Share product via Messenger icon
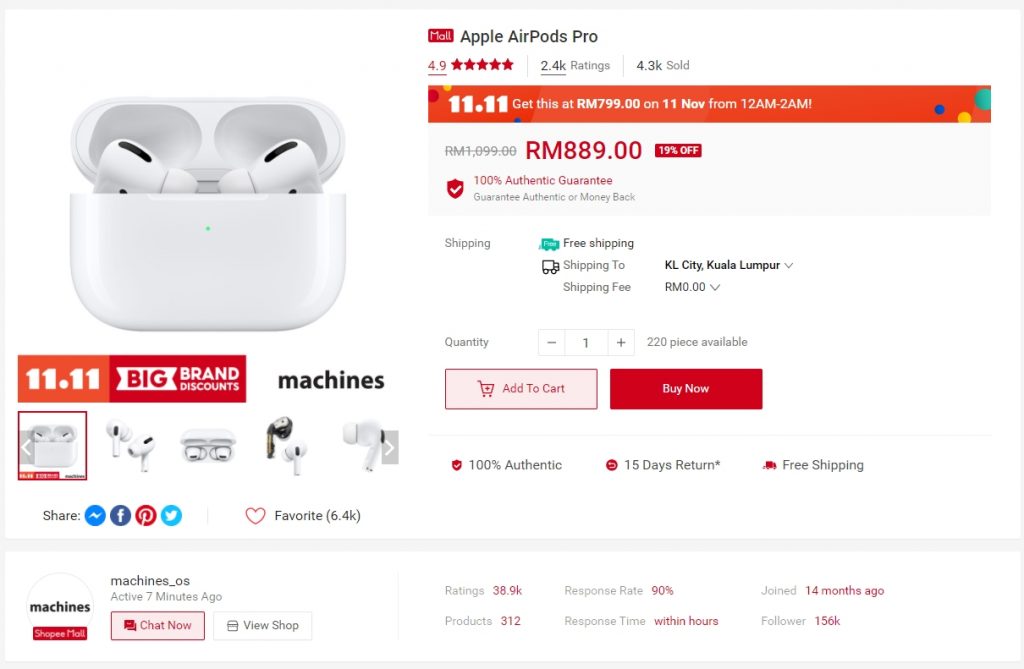The image size is (1024, 669). point(95,516)
